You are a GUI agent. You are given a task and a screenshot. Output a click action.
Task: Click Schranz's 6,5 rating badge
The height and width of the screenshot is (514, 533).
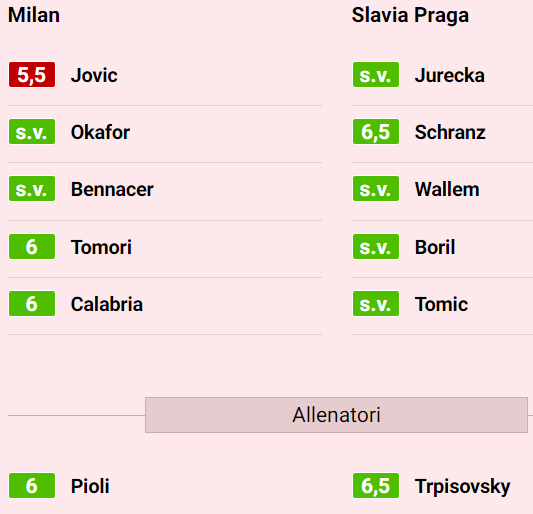coord(376,132)
